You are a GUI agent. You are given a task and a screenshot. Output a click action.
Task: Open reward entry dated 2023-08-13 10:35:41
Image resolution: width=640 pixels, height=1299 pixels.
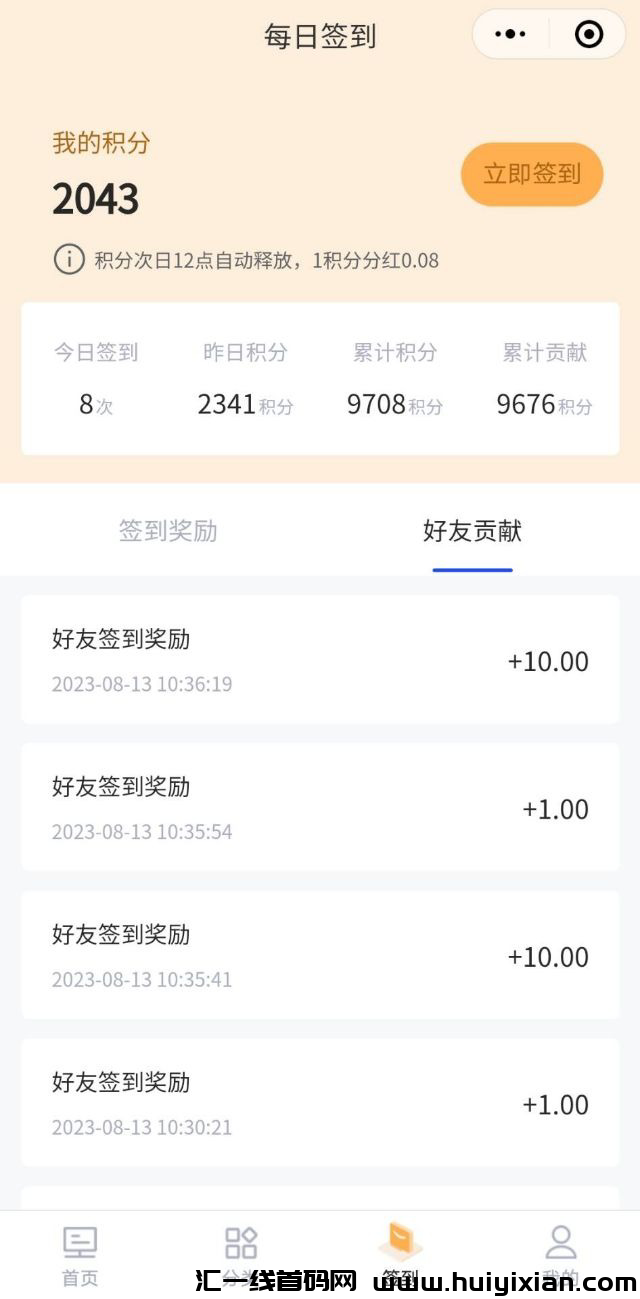coord(320,955)
